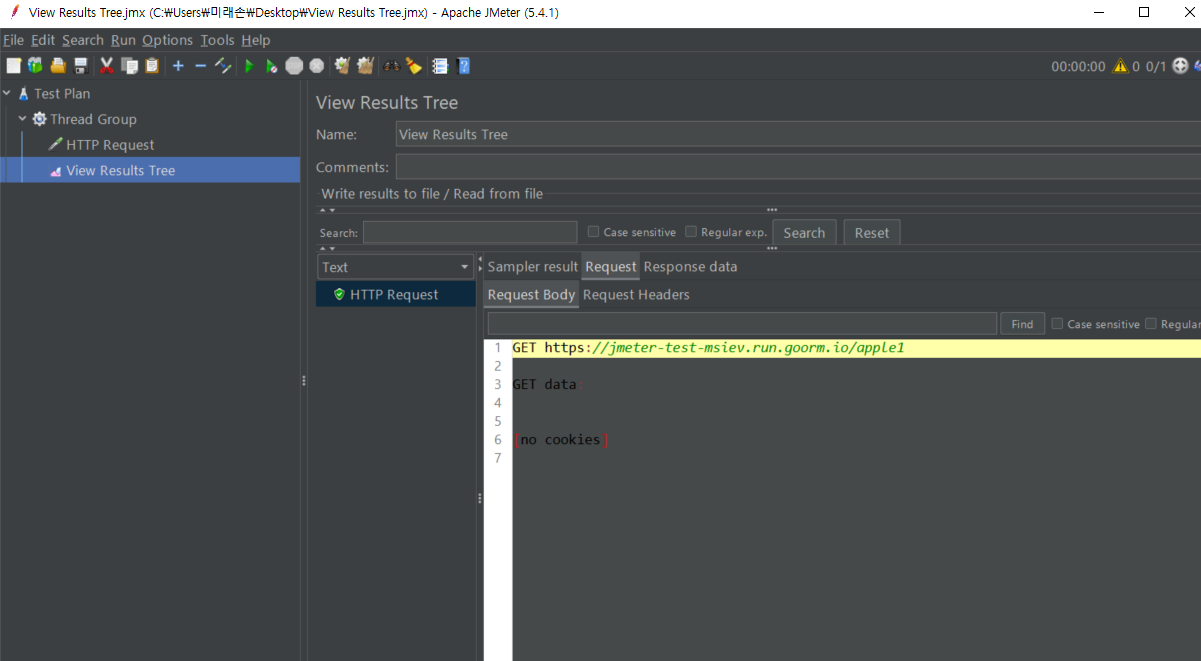Open the Help menu

(256, 40)
